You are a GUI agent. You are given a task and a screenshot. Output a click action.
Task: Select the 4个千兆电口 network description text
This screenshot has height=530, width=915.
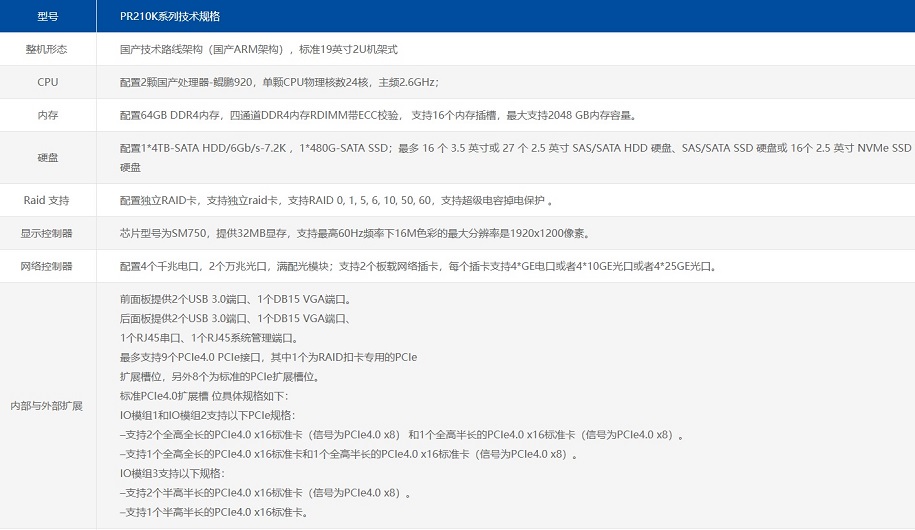419,266
